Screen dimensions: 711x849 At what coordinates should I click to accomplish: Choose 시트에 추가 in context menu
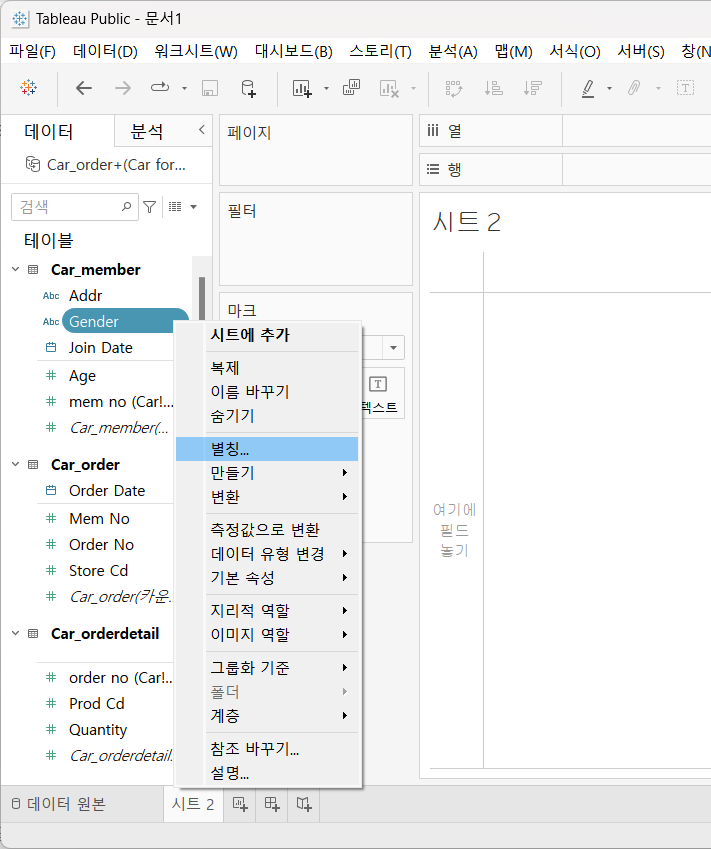coord(268,335)
